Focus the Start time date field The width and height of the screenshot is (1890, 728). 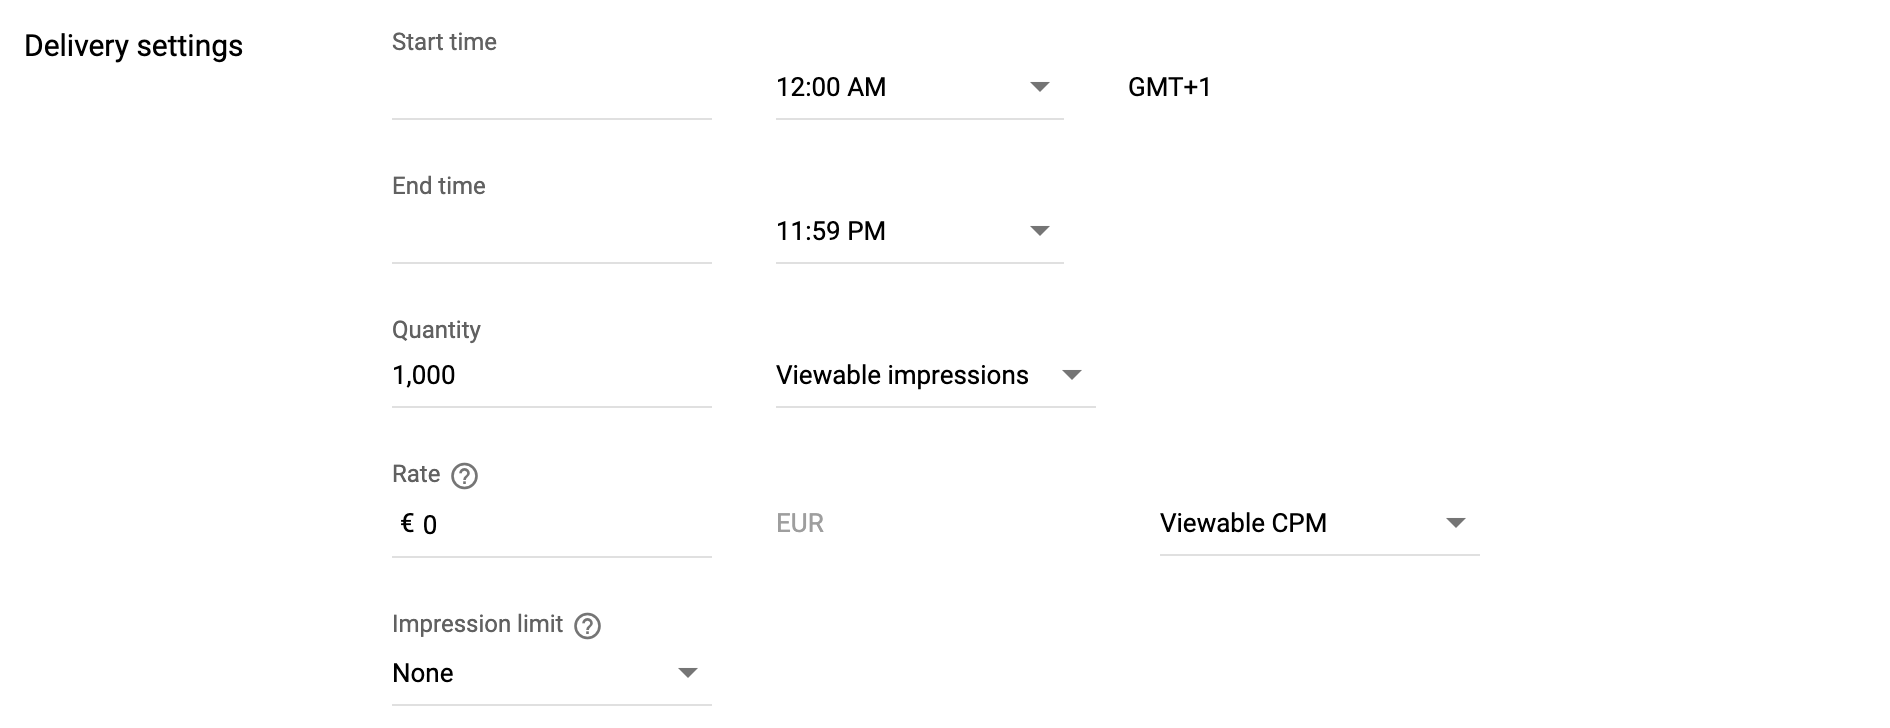551,90
